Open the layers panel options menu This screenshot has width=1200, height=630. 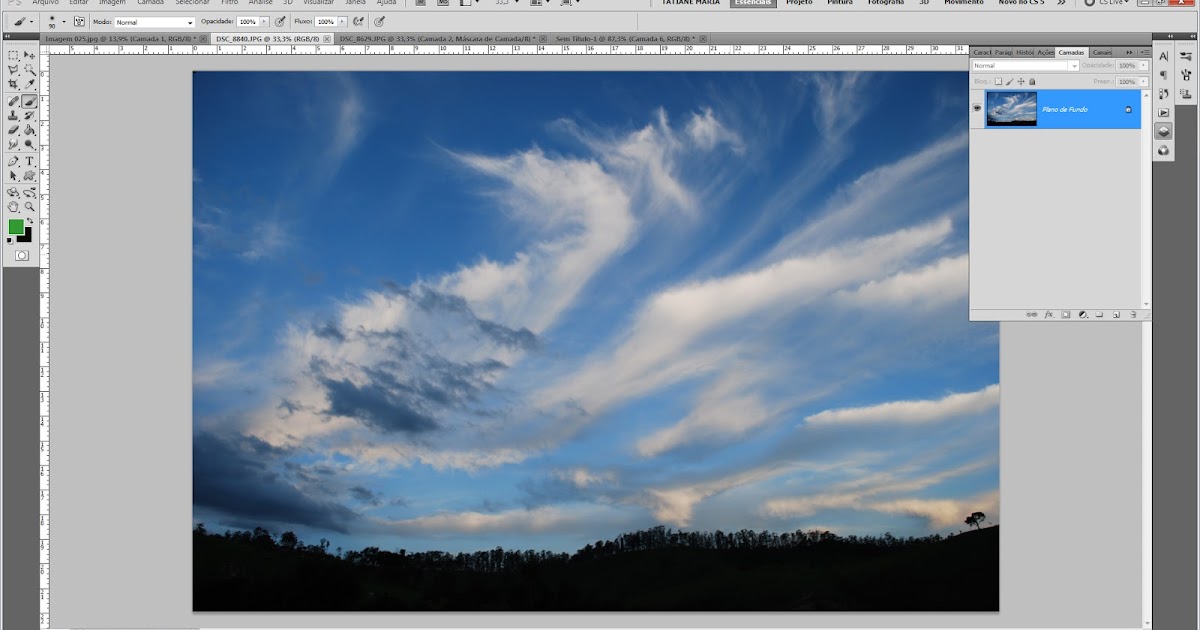[1145, 52]
